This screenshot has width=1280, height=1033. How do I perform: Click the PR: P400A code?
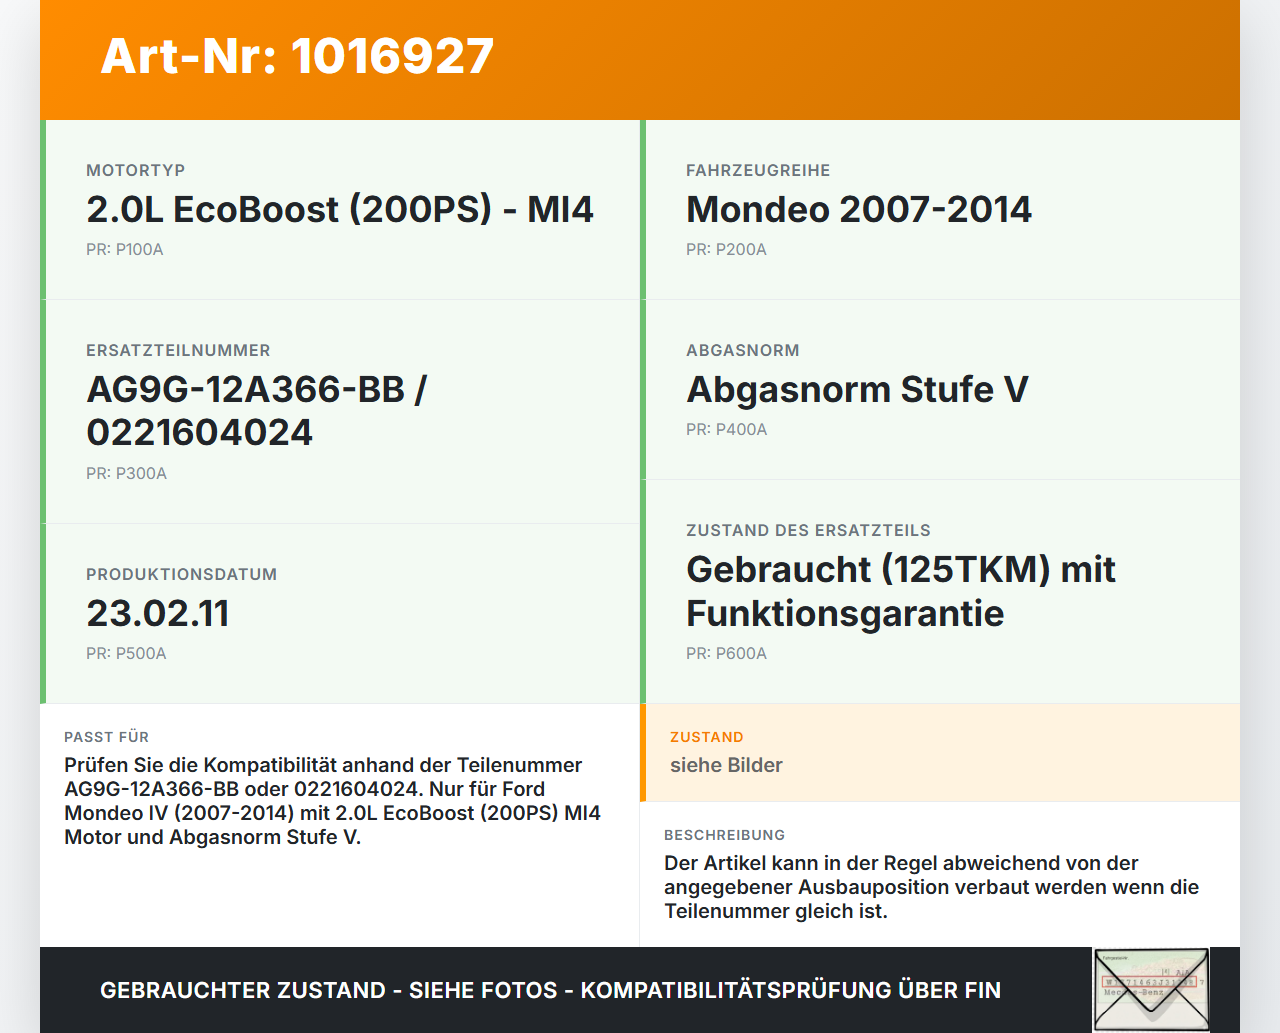pyautogui.click(x=727, y=429)
